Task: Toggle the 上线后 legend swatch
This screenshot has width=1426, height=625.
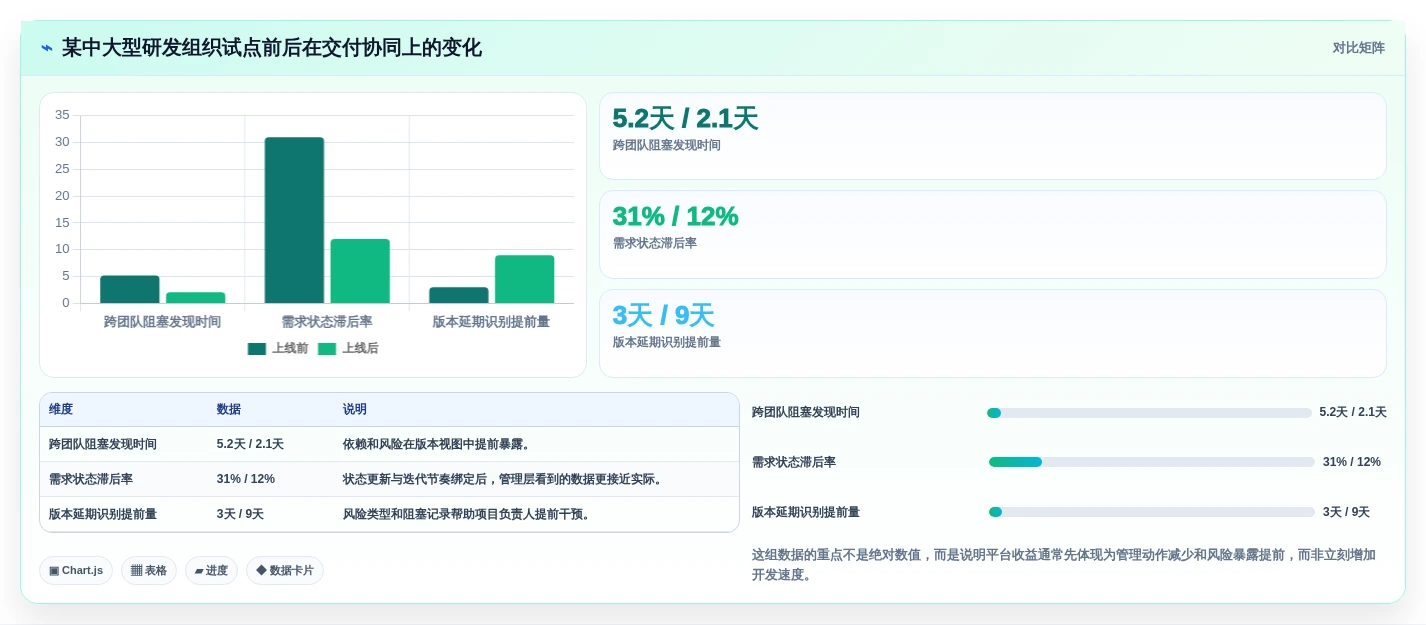Action: click(x=327, y=349)
